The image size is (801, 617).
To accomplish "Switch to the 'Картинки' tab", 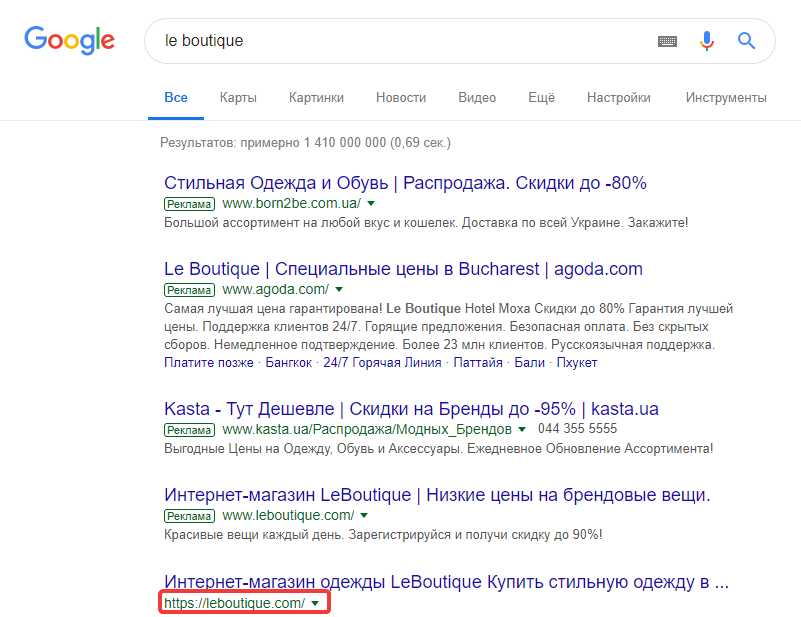I will point(316,98).
